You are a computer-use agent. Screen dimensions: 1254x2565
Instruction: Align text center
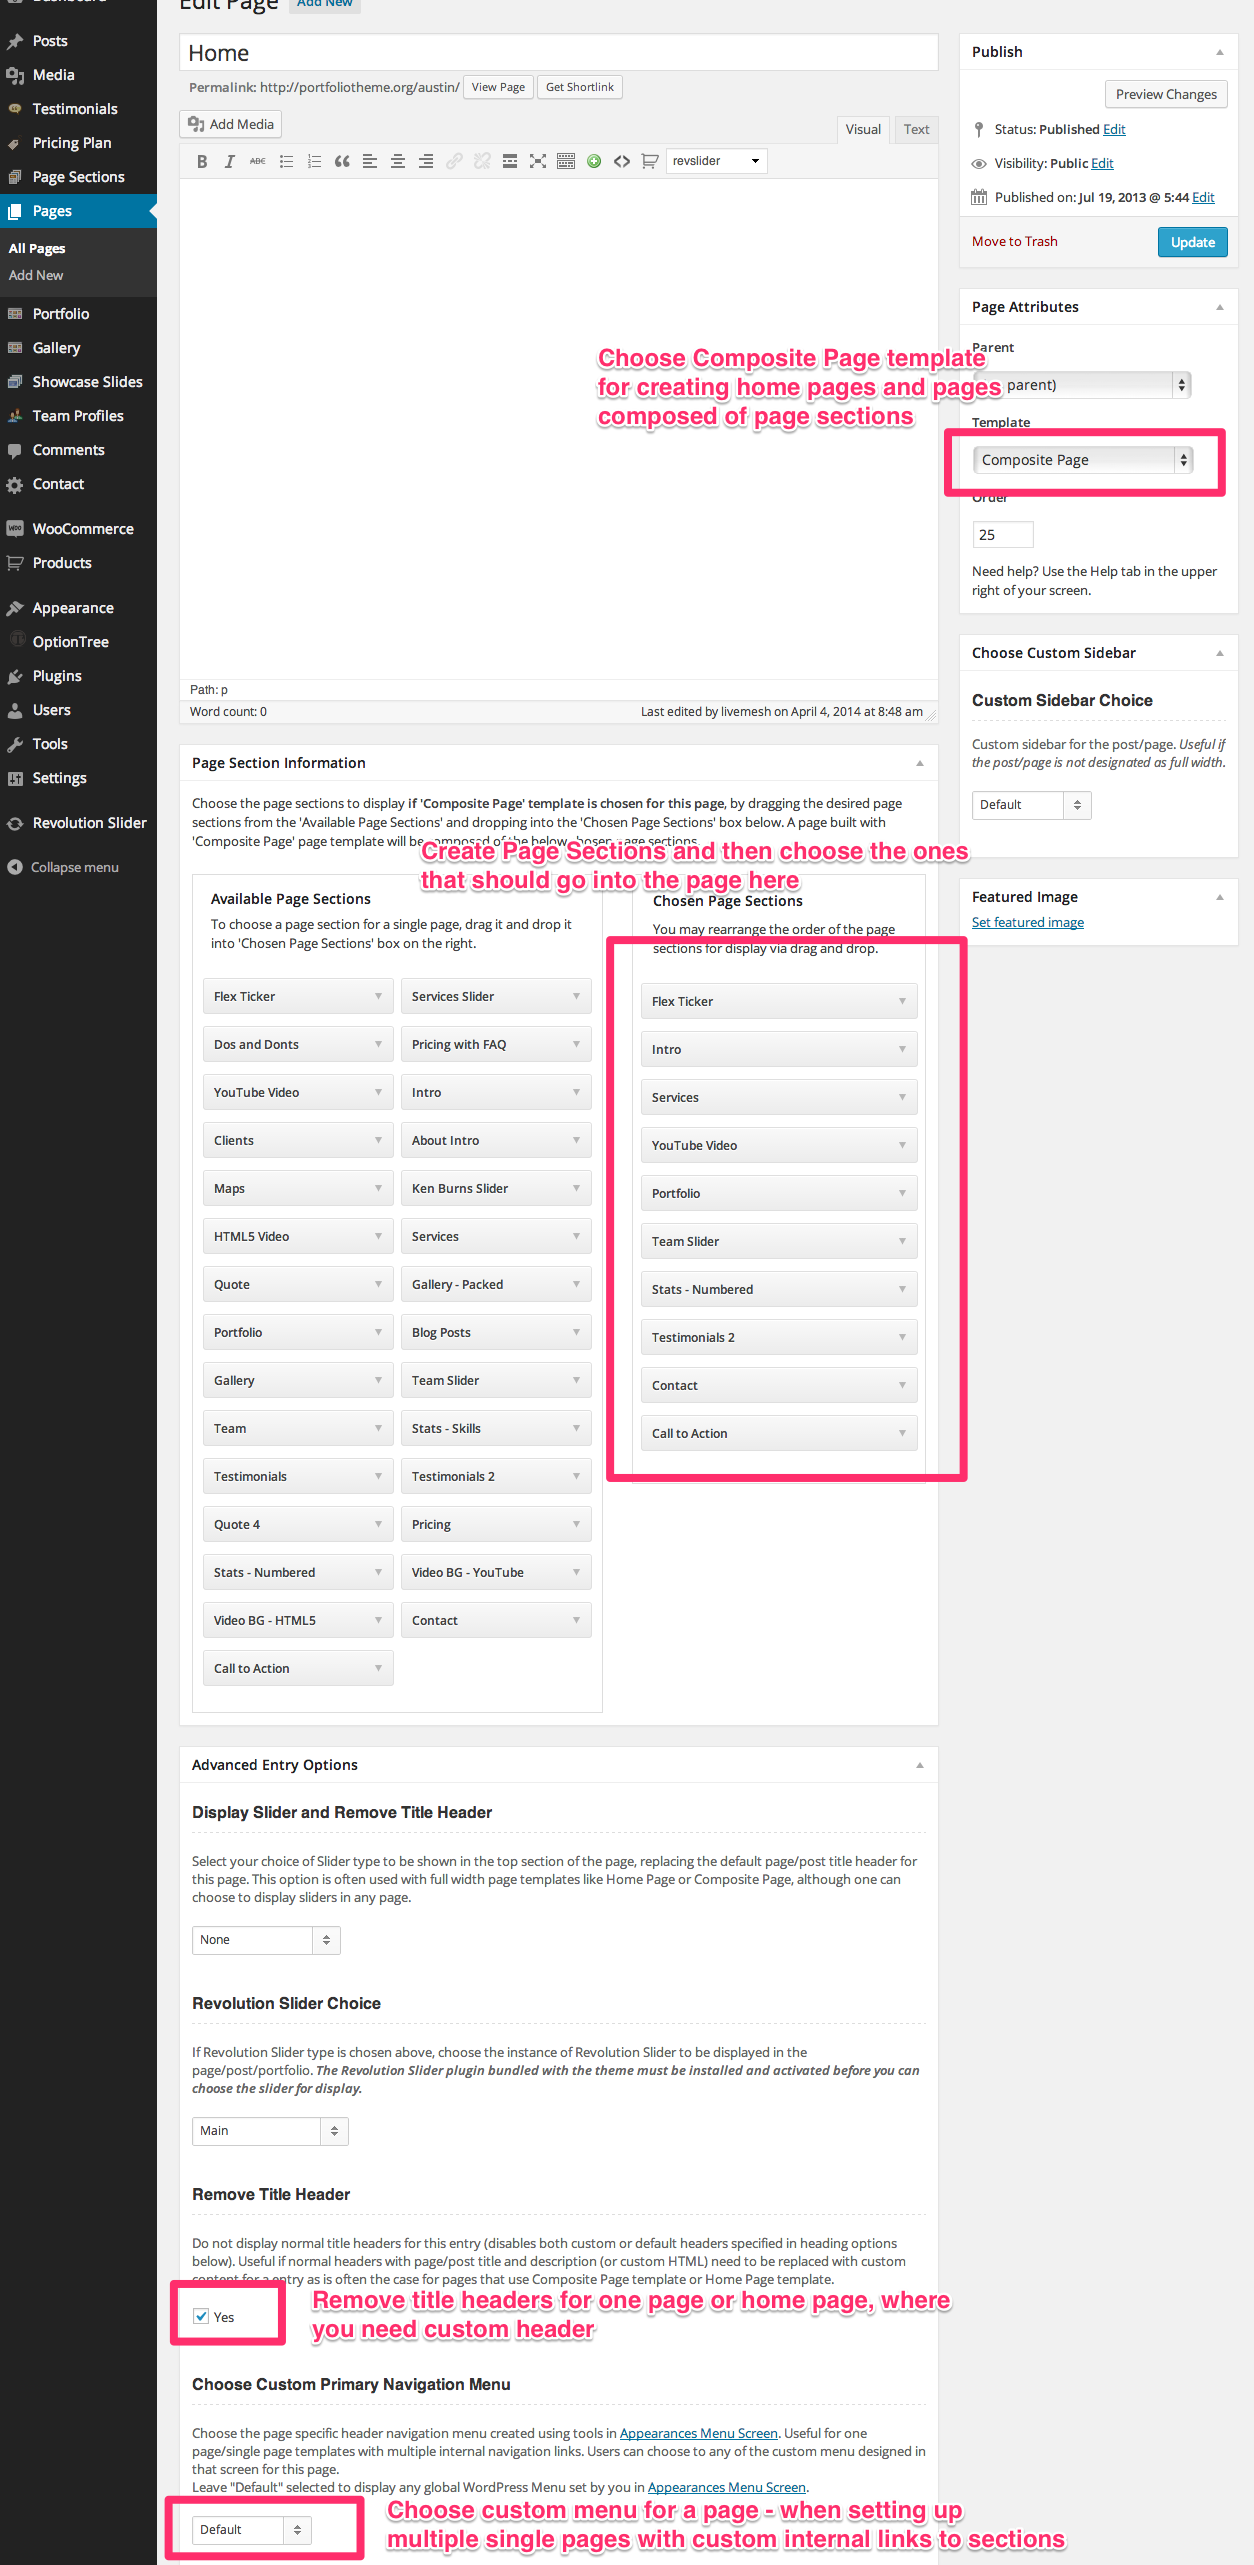[x=398, y=161]
